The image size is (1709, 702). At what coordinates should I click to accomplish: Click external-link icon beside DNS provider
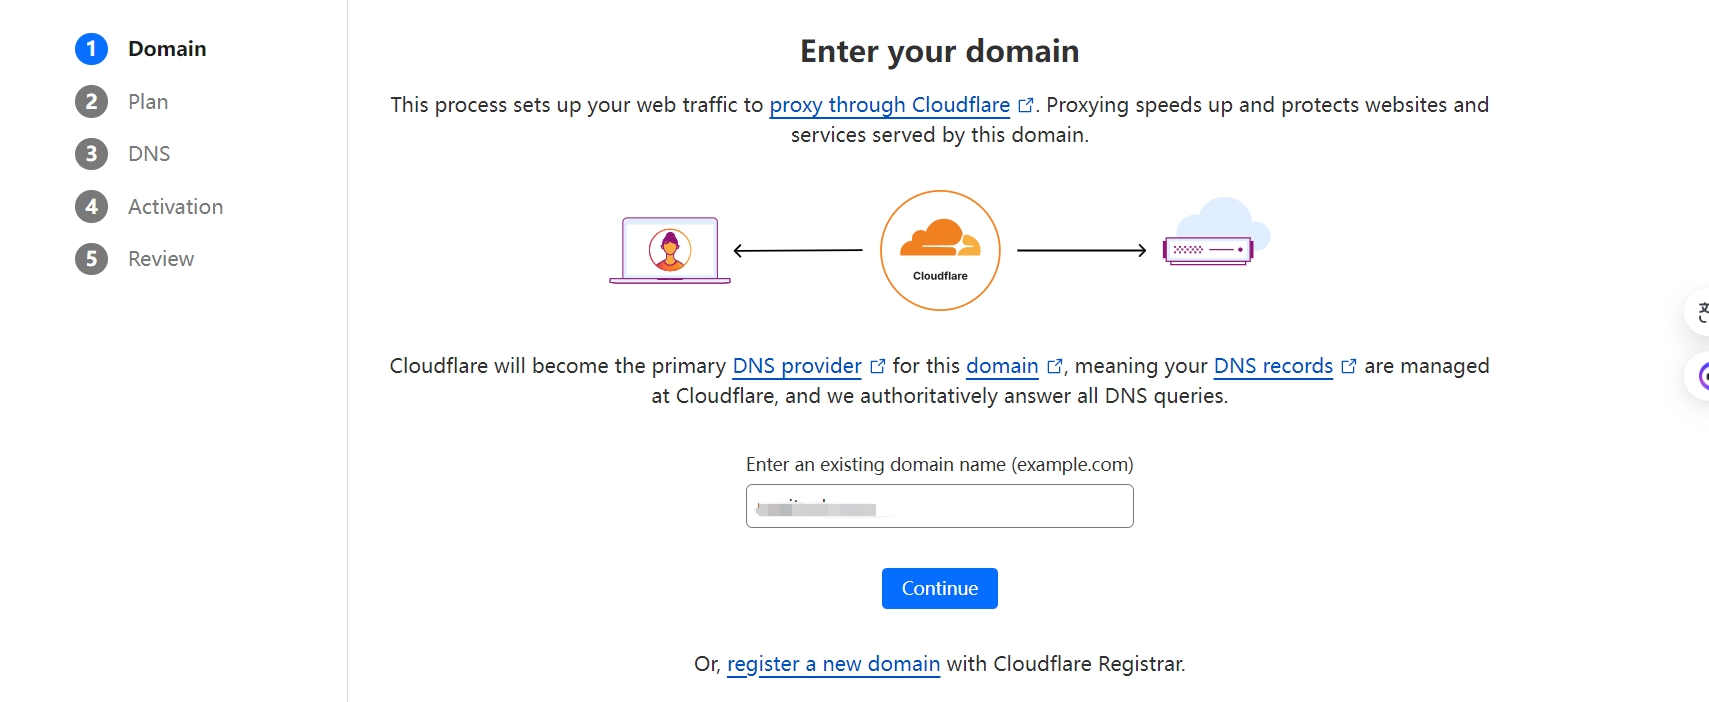click(x=877, y=366)
